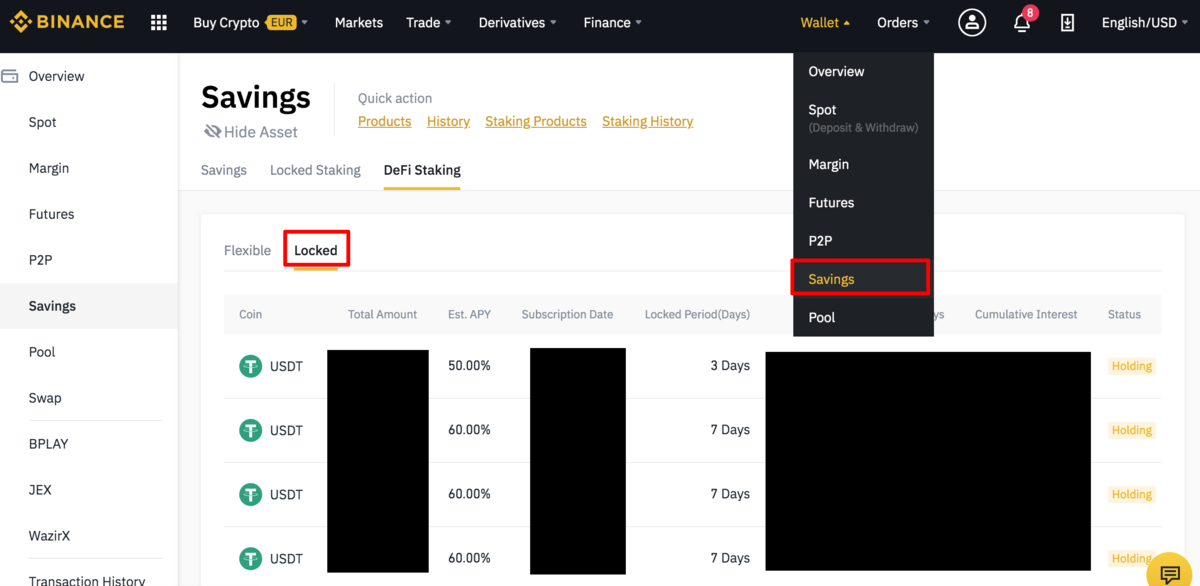Switch to the DeFi Staking tab
1200x586 pixels.
coord(422,170)
